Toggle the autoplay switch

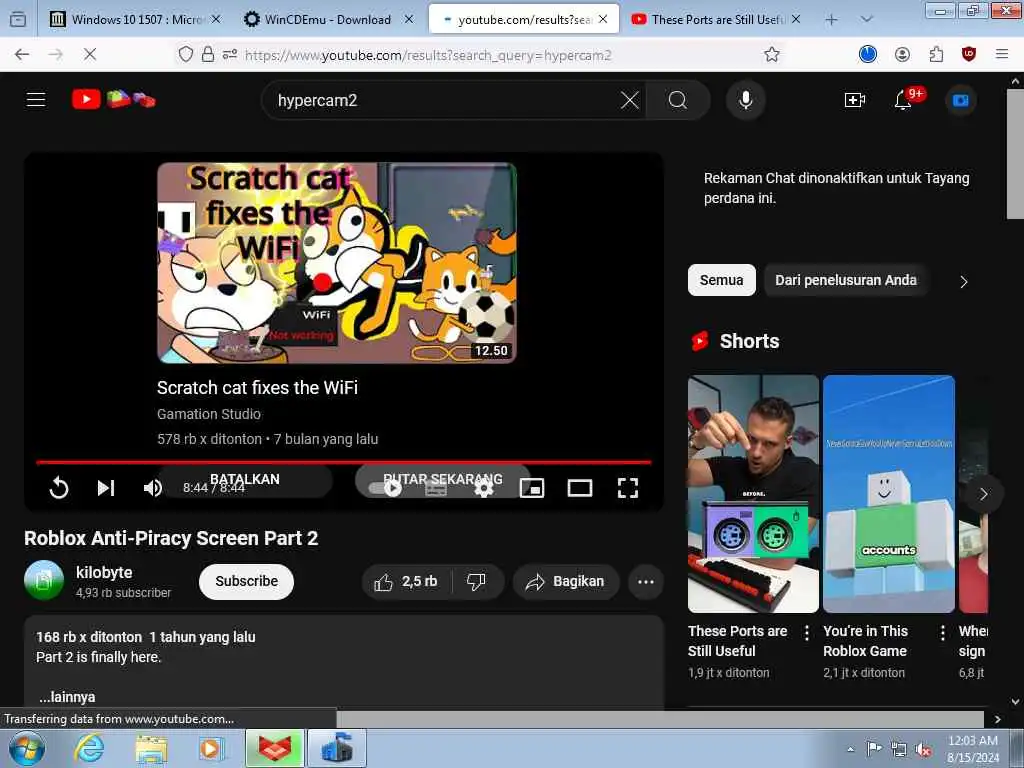(386, 488)
